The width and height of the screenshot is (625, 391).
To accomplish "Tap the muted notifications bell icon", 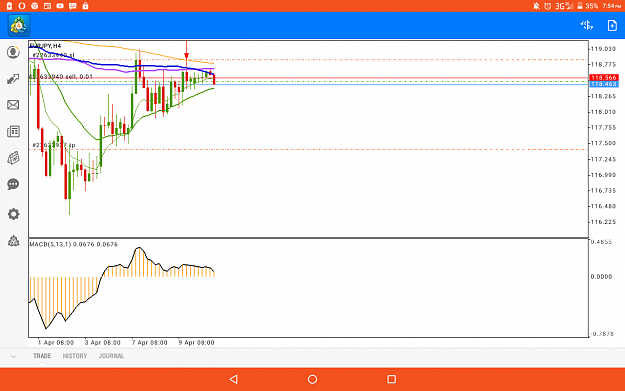I will click(537, 6).
